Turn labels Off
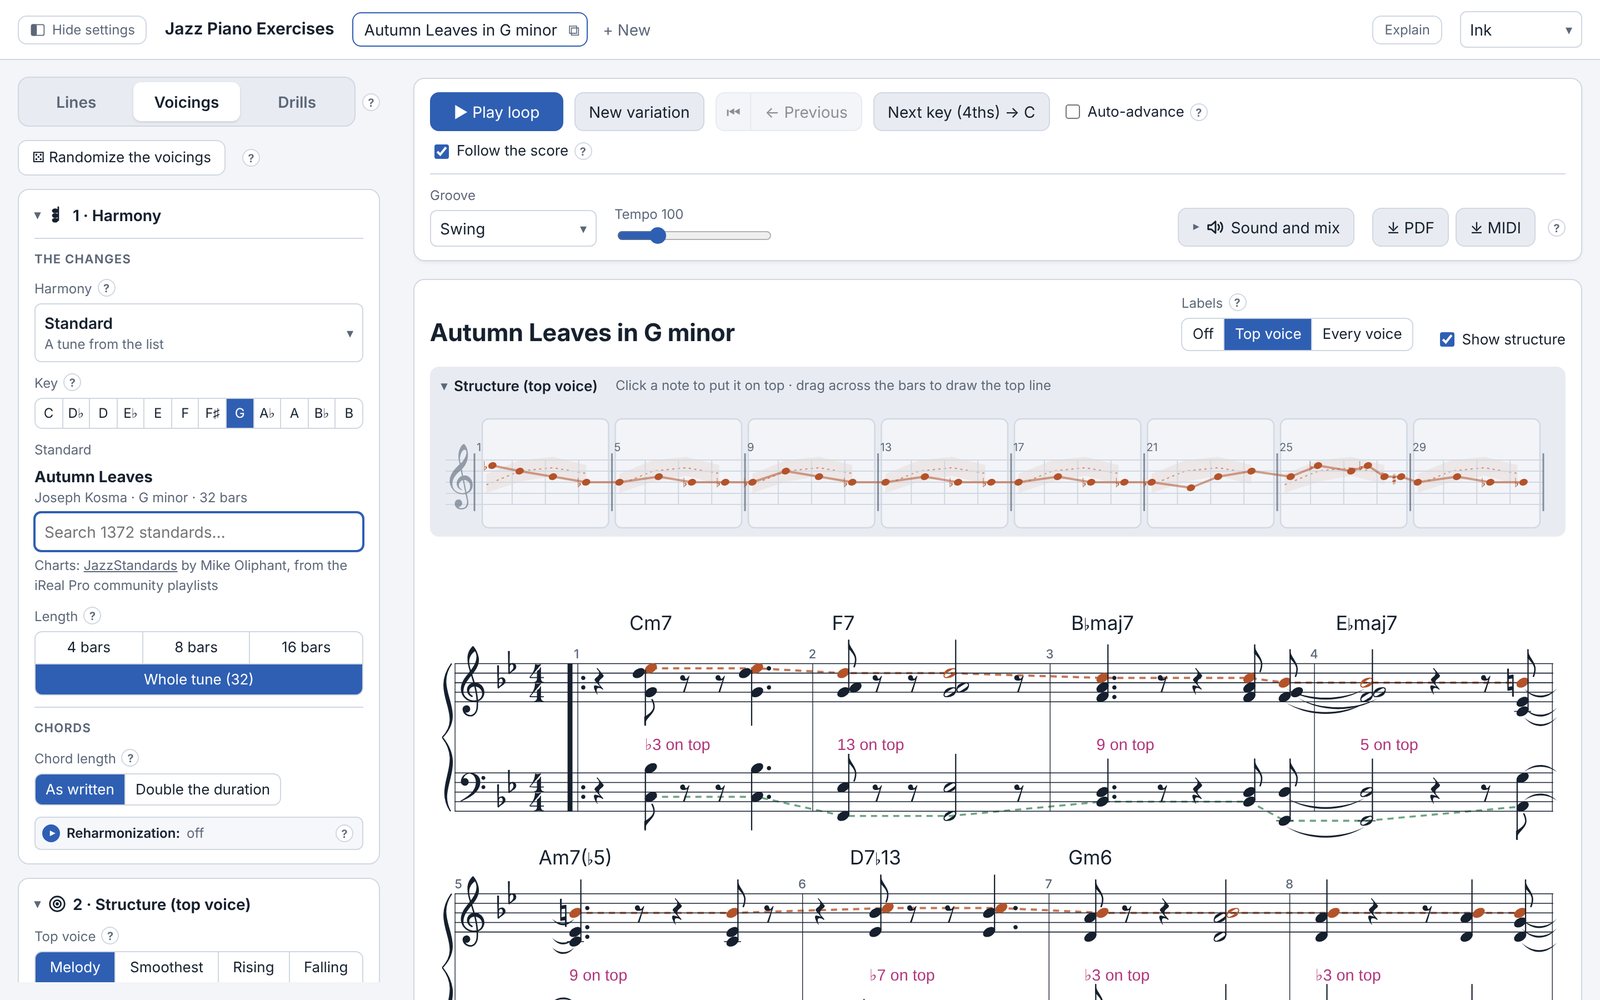This screenshot has height=1000, width=1600. 1203,334
